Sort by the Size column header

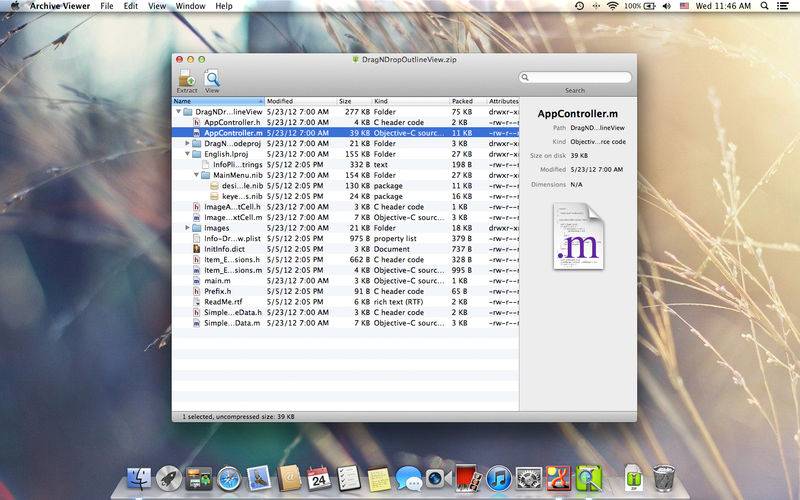[x=355, y=101]
